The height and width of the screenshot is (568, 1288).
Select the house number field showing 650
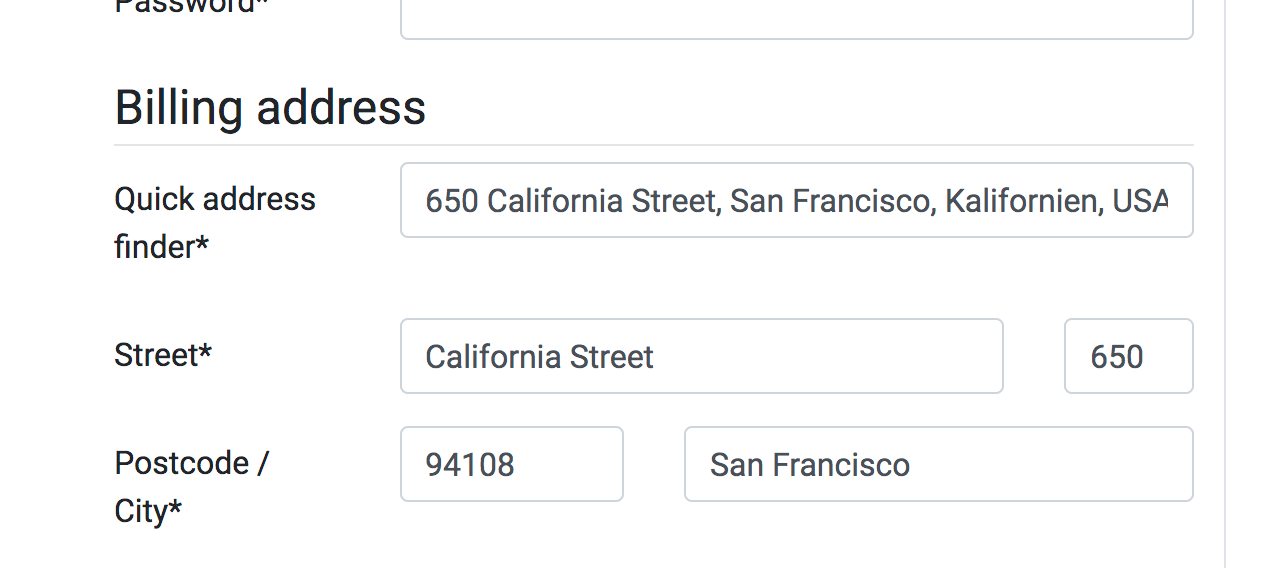(1127, 356)
